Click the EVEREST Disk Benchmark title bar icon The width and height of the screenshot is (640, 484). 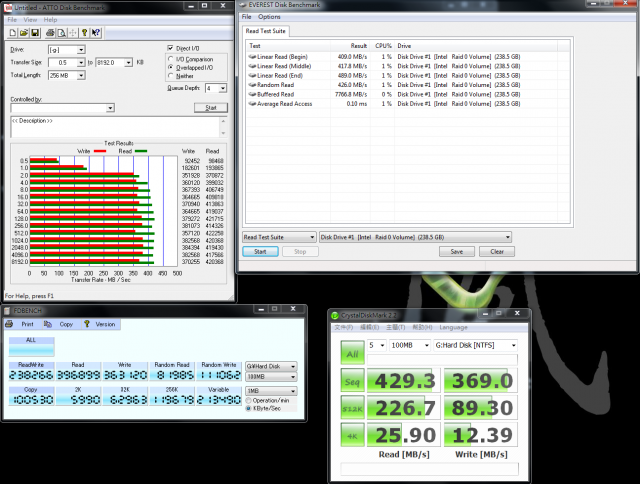coord(243,5)
